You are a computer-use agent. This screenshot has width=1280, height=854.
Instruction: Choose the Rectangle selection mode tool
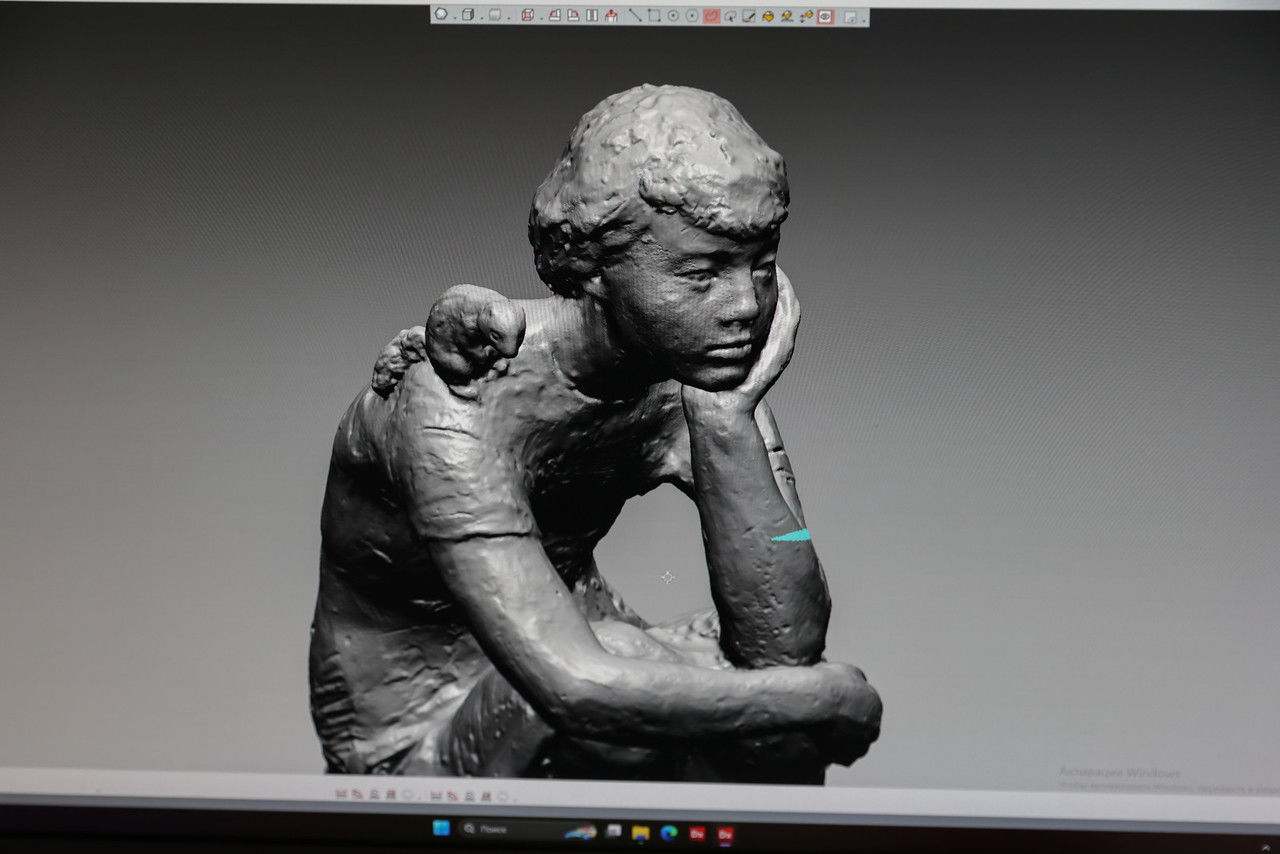point(654,15)
